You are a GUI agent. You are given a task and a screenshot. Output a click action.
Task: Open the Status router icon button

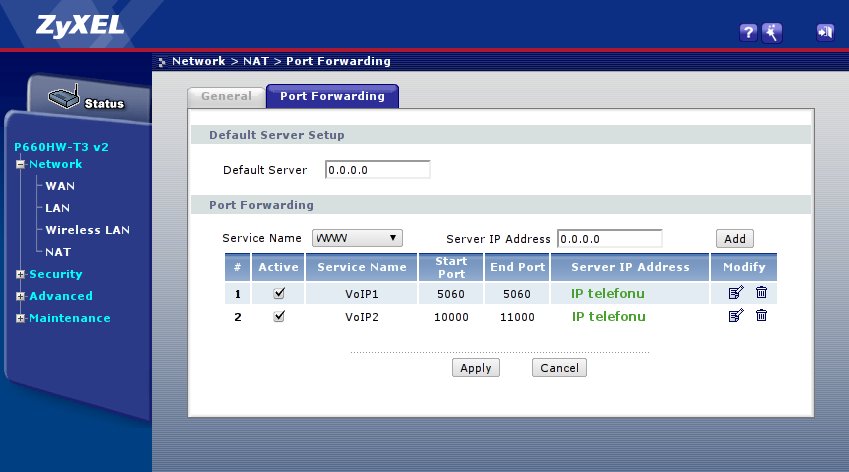coord(86,102)
